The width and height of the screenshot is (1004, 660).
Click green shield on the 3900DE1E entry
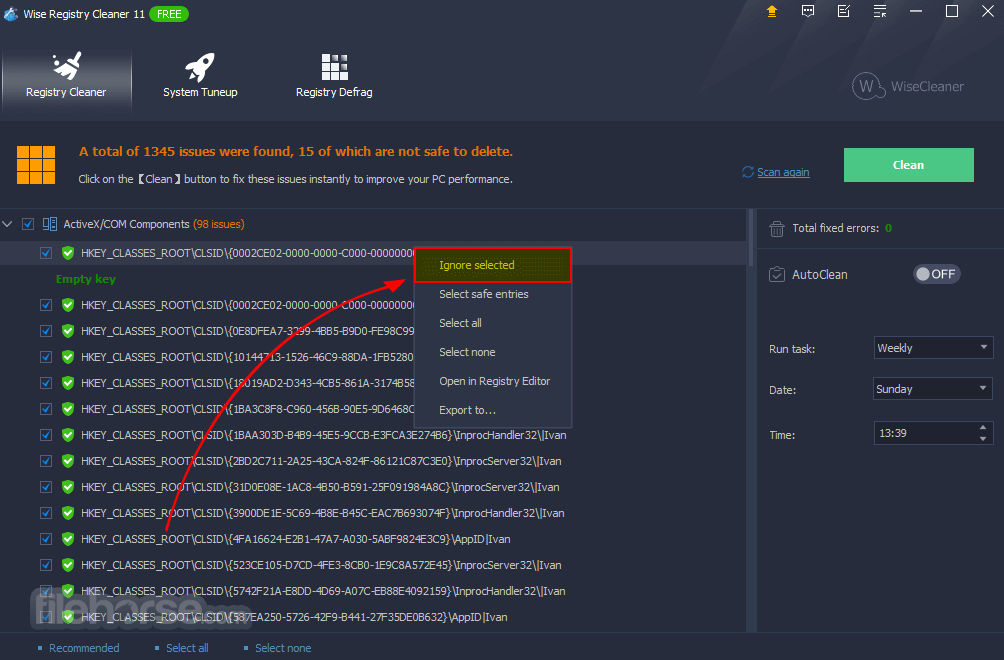(x=68, y=513)
